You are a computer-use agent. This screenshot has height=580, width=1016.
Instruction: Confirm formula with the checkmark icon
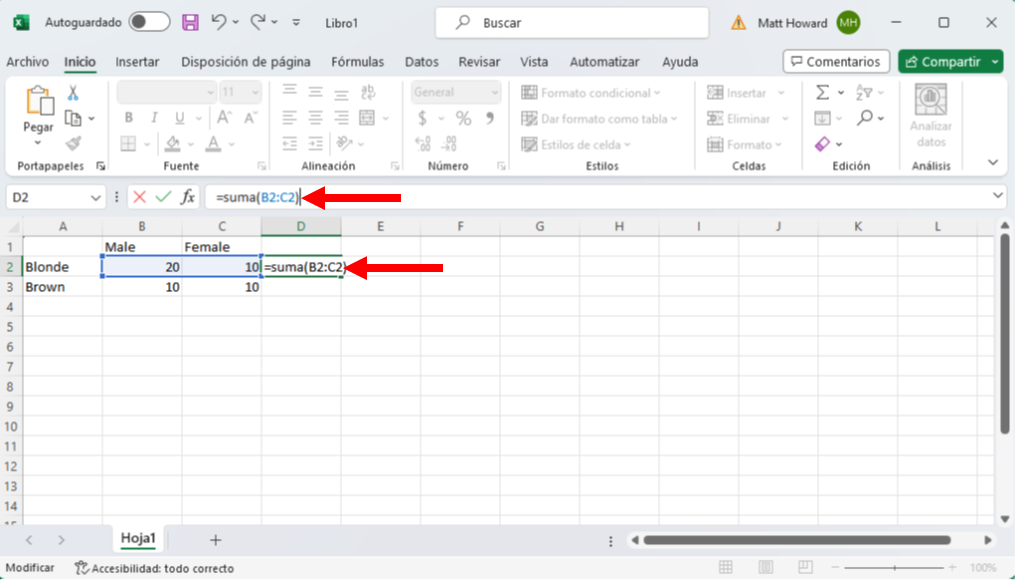[163, 197]
